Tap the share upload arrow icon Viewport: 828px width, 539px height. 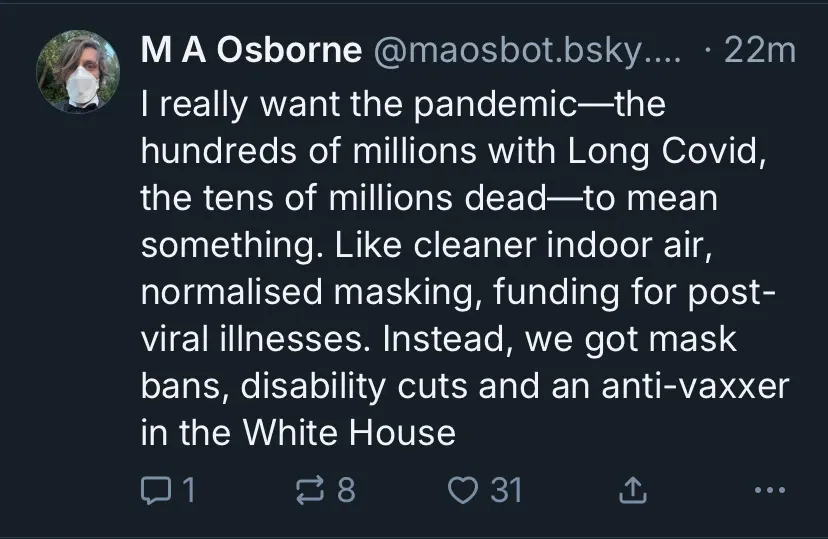631,489
